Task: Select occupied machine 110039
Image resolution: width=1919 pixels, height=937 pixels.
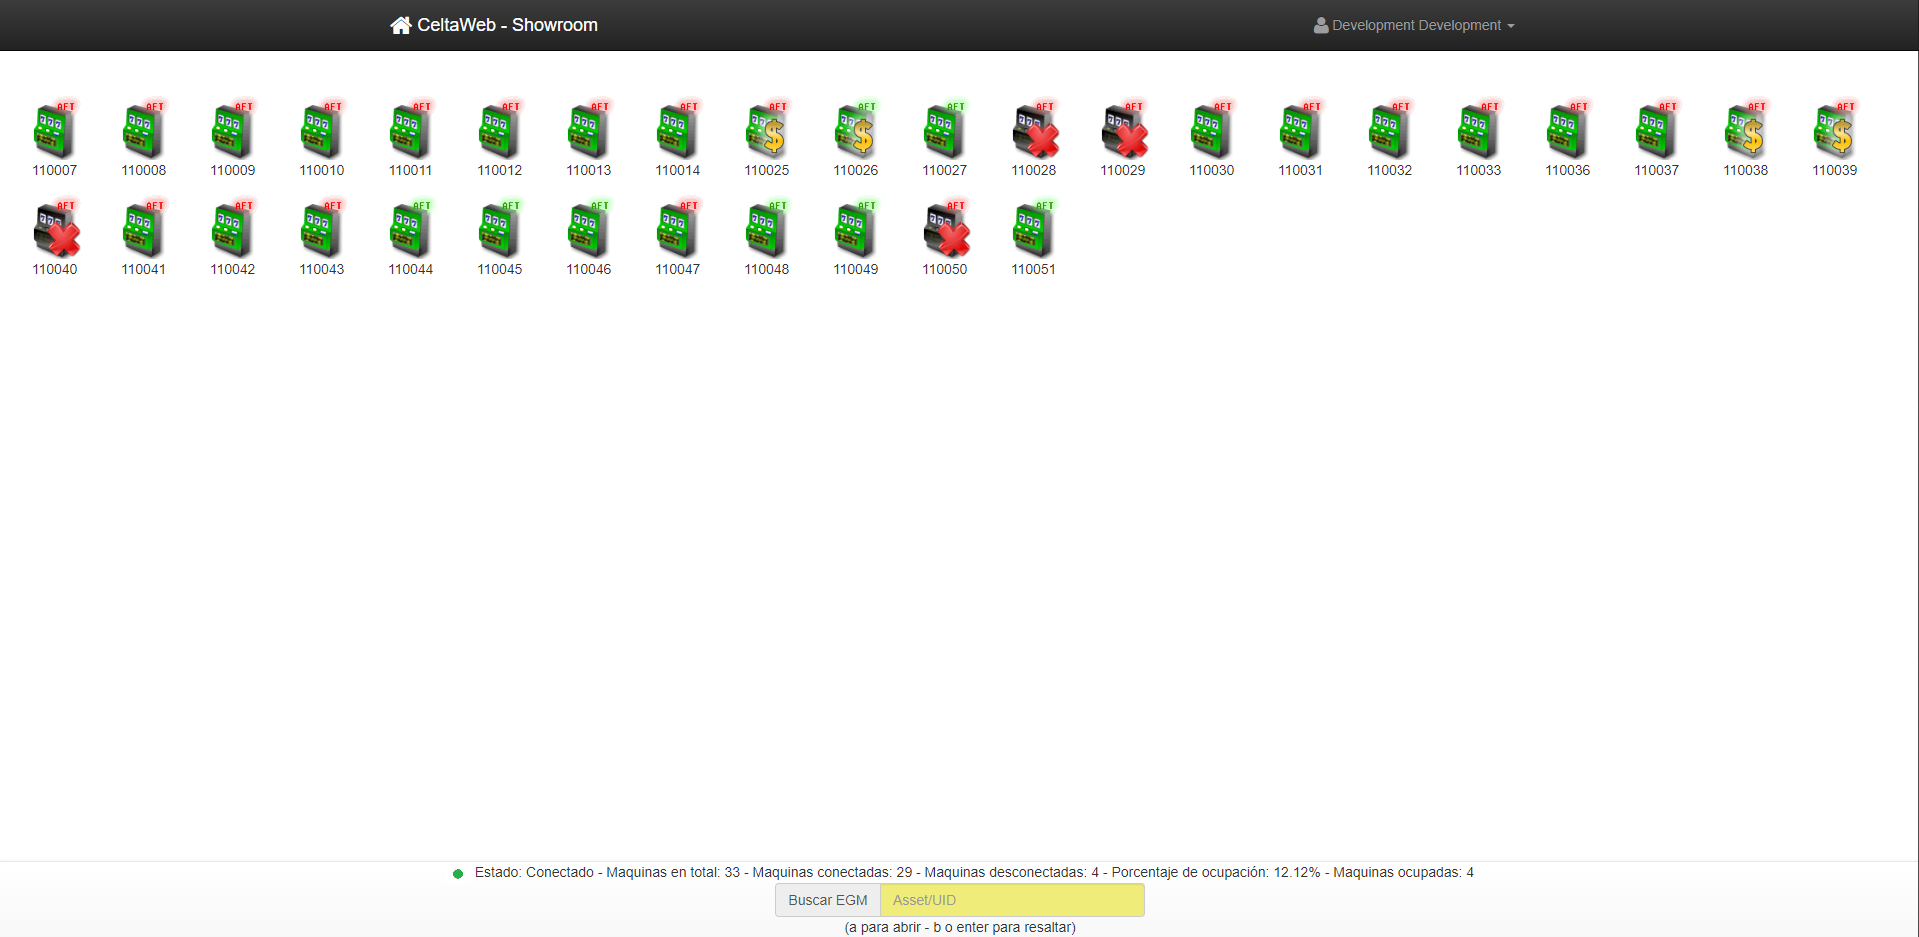Action: pyautogui.click(x=1835, y=131)
